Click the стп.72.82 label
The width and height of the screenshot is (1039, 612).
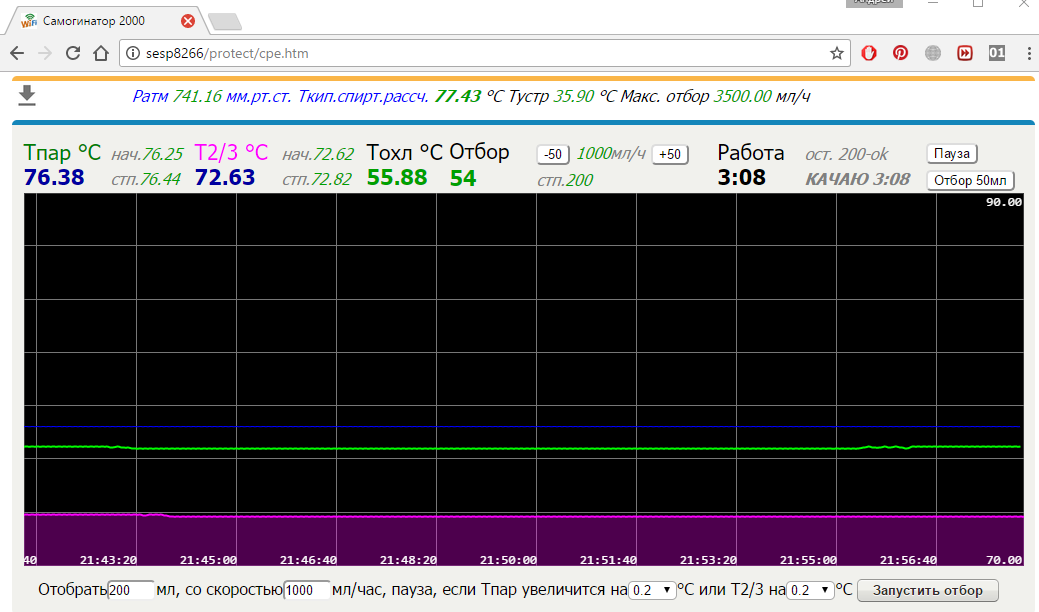(317, 179)
